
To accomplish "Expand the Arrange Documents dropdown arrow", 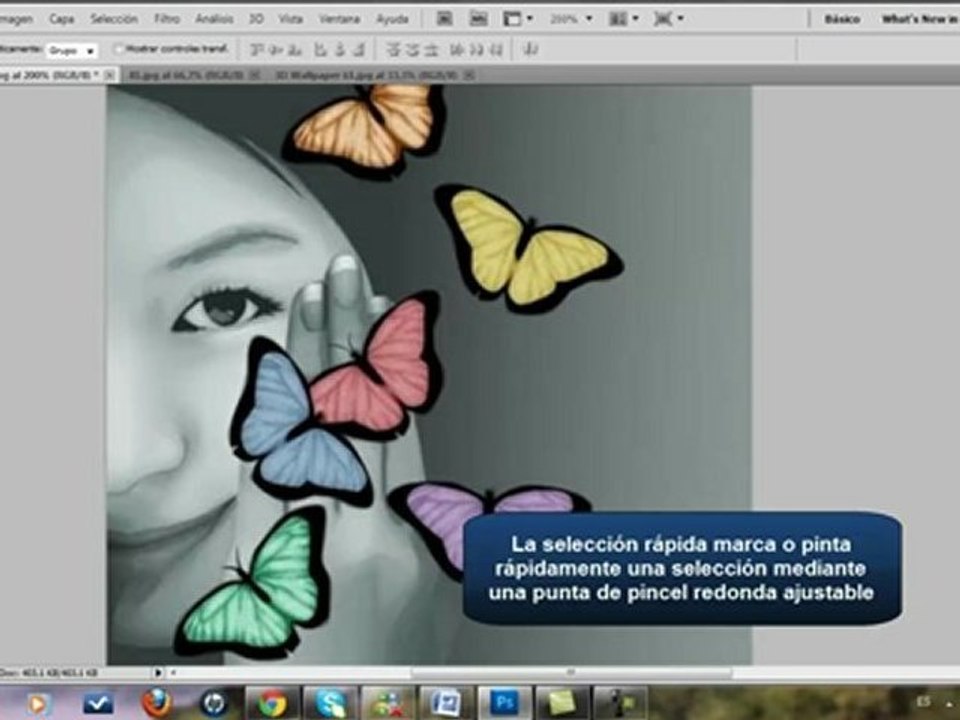I will (x=636, y=19).
